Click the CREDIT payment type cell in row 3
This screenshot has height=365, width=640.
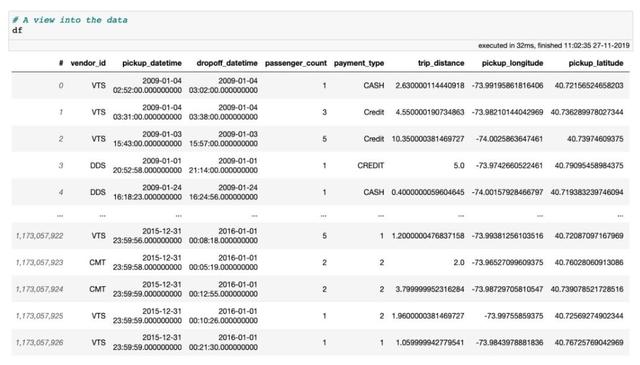pyautogui.click(x=371, y=165)
